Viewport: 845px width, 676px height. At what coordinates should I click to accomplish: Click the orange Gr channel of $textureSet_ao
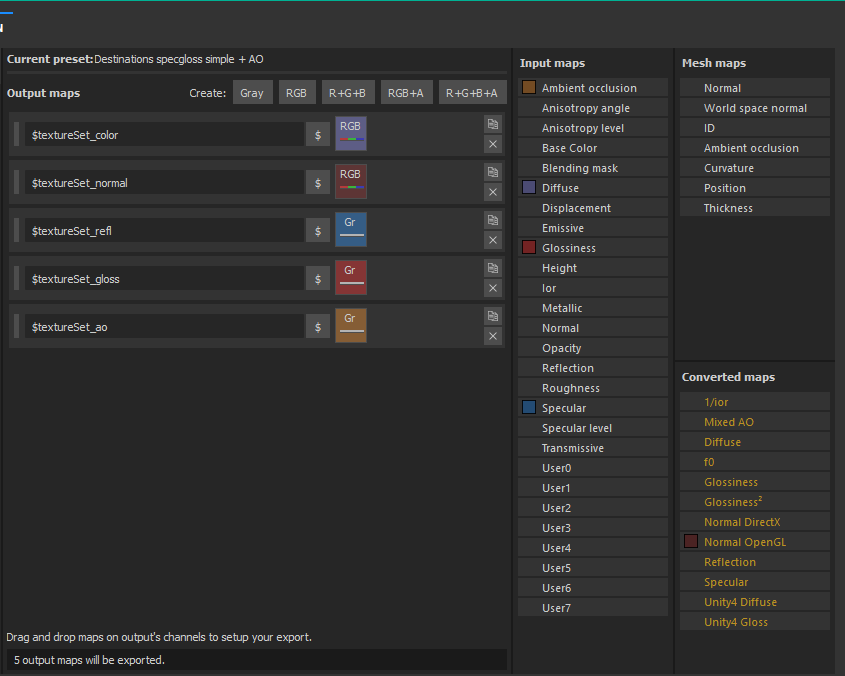[351, 325]
